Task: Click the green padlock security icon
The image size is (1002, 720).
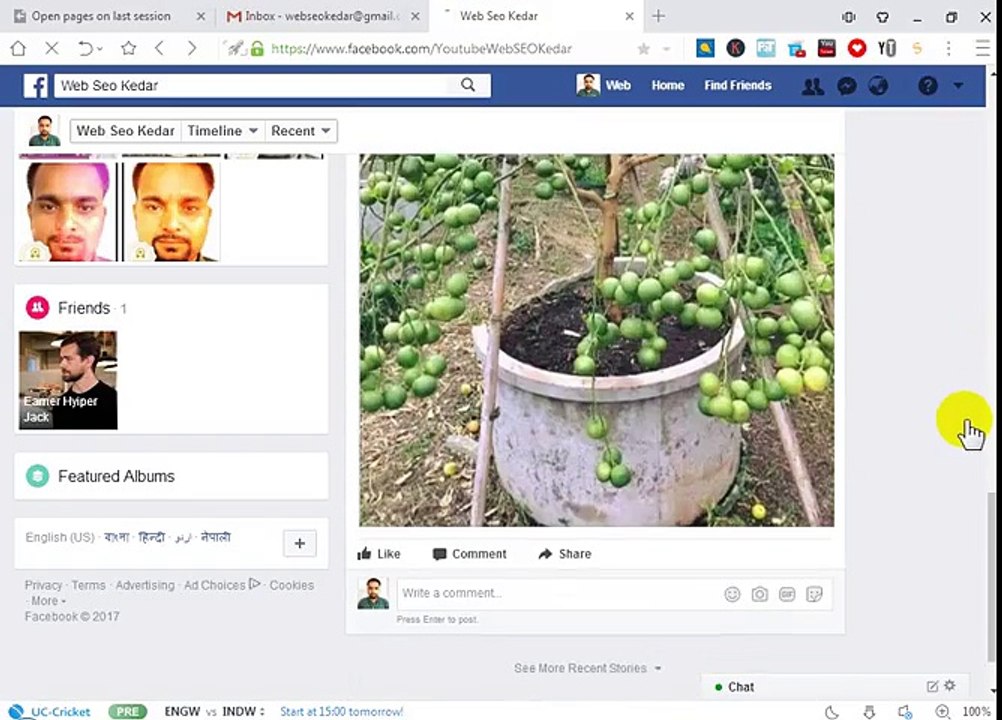Action: [257, 49]
